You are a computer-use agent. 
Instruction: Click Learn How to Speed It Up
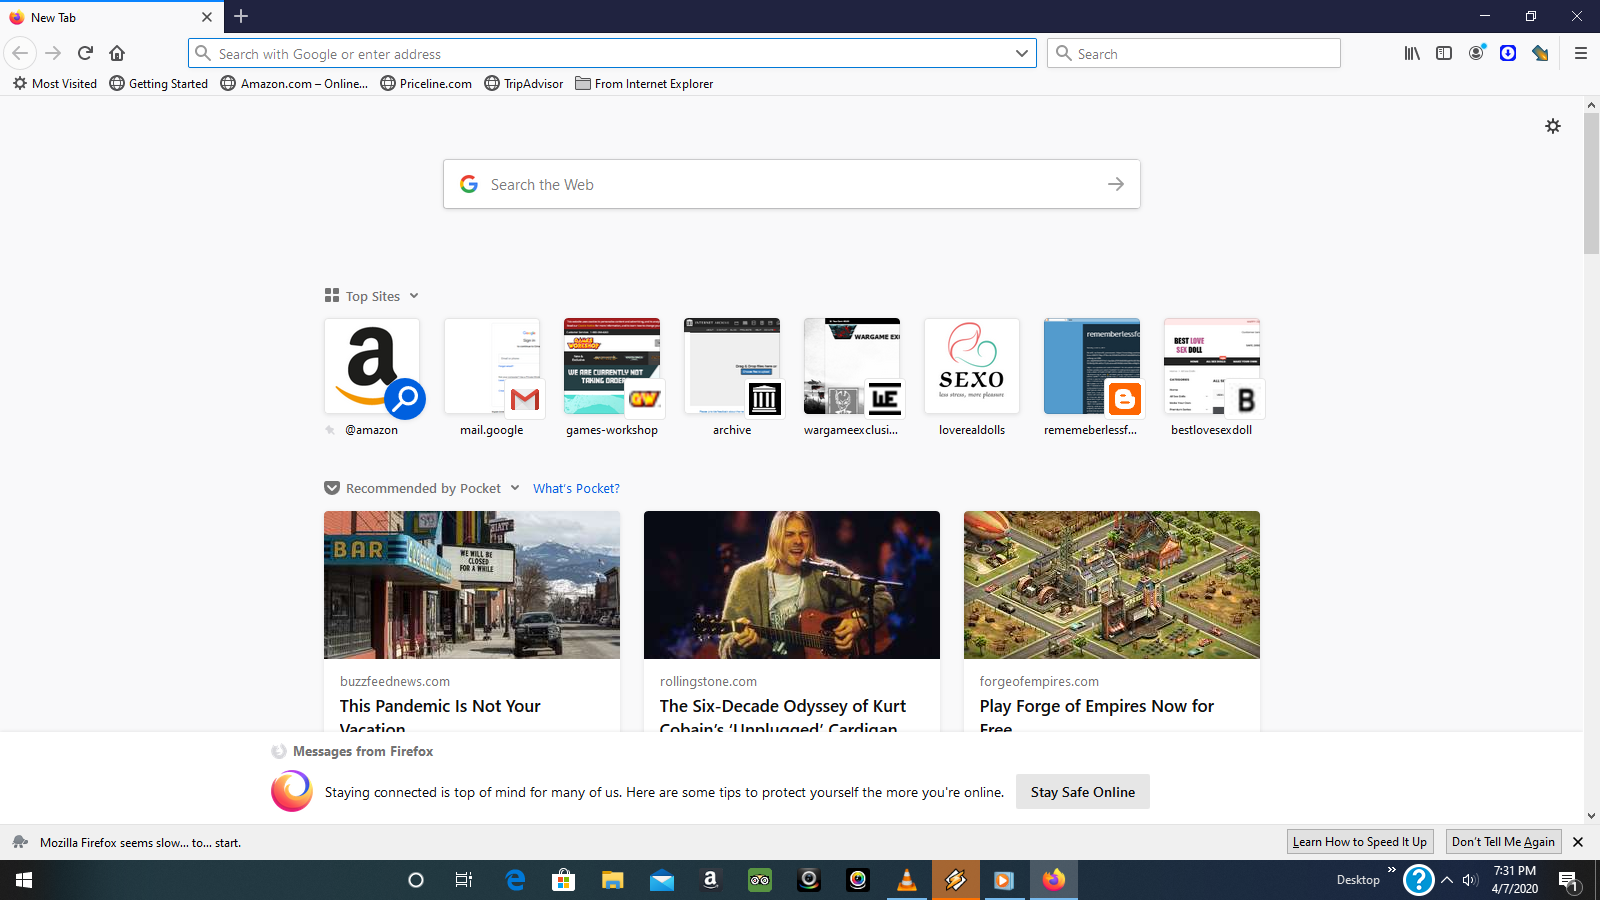pos(1360,842)
